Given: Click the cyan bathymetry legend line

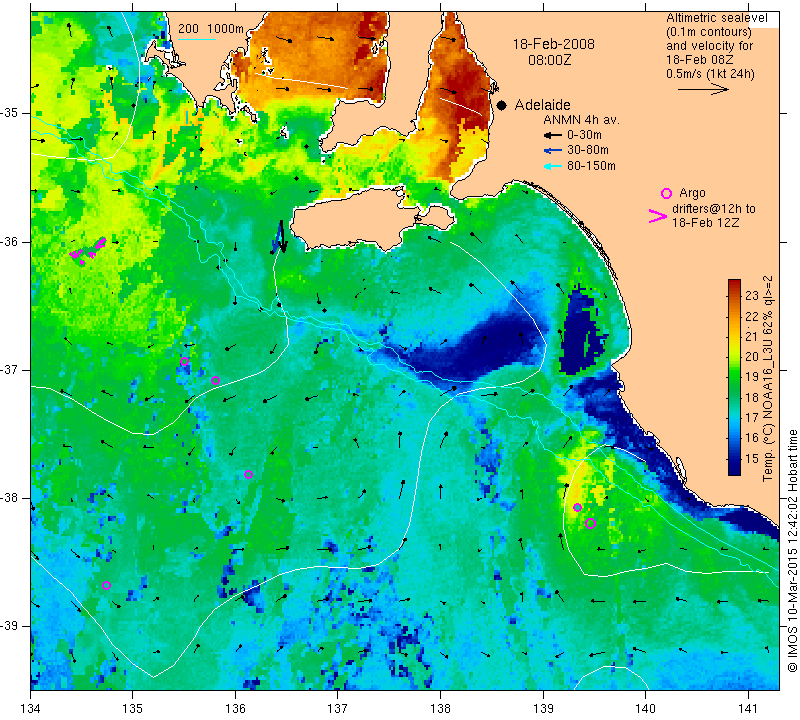Looking at the screenshot, I should pos(197,39).
